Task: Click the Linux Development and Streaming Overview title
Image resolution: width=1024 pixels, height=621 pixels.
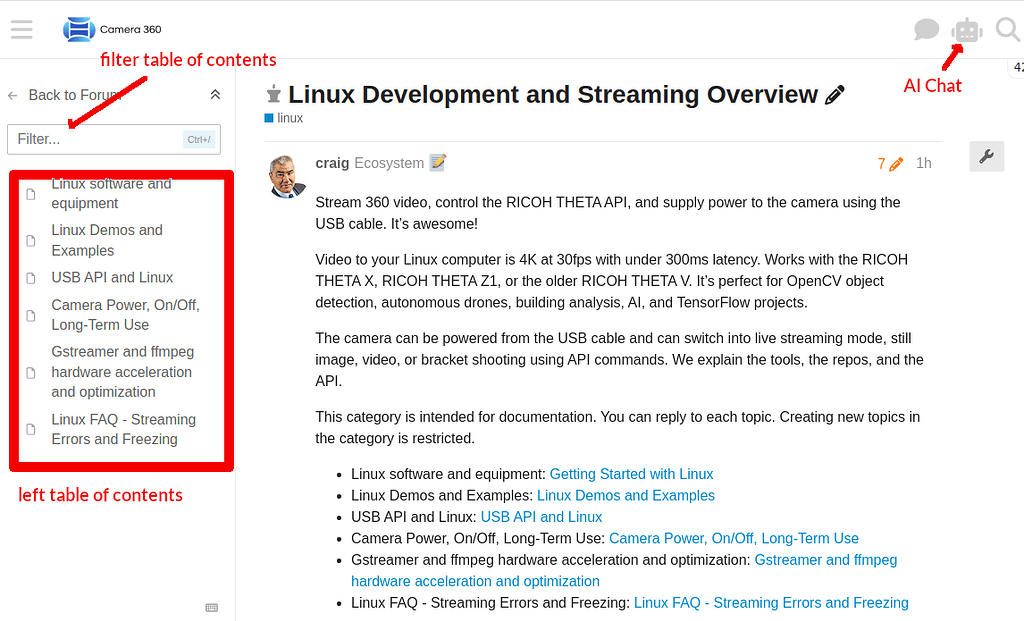Action: [553, 95]
